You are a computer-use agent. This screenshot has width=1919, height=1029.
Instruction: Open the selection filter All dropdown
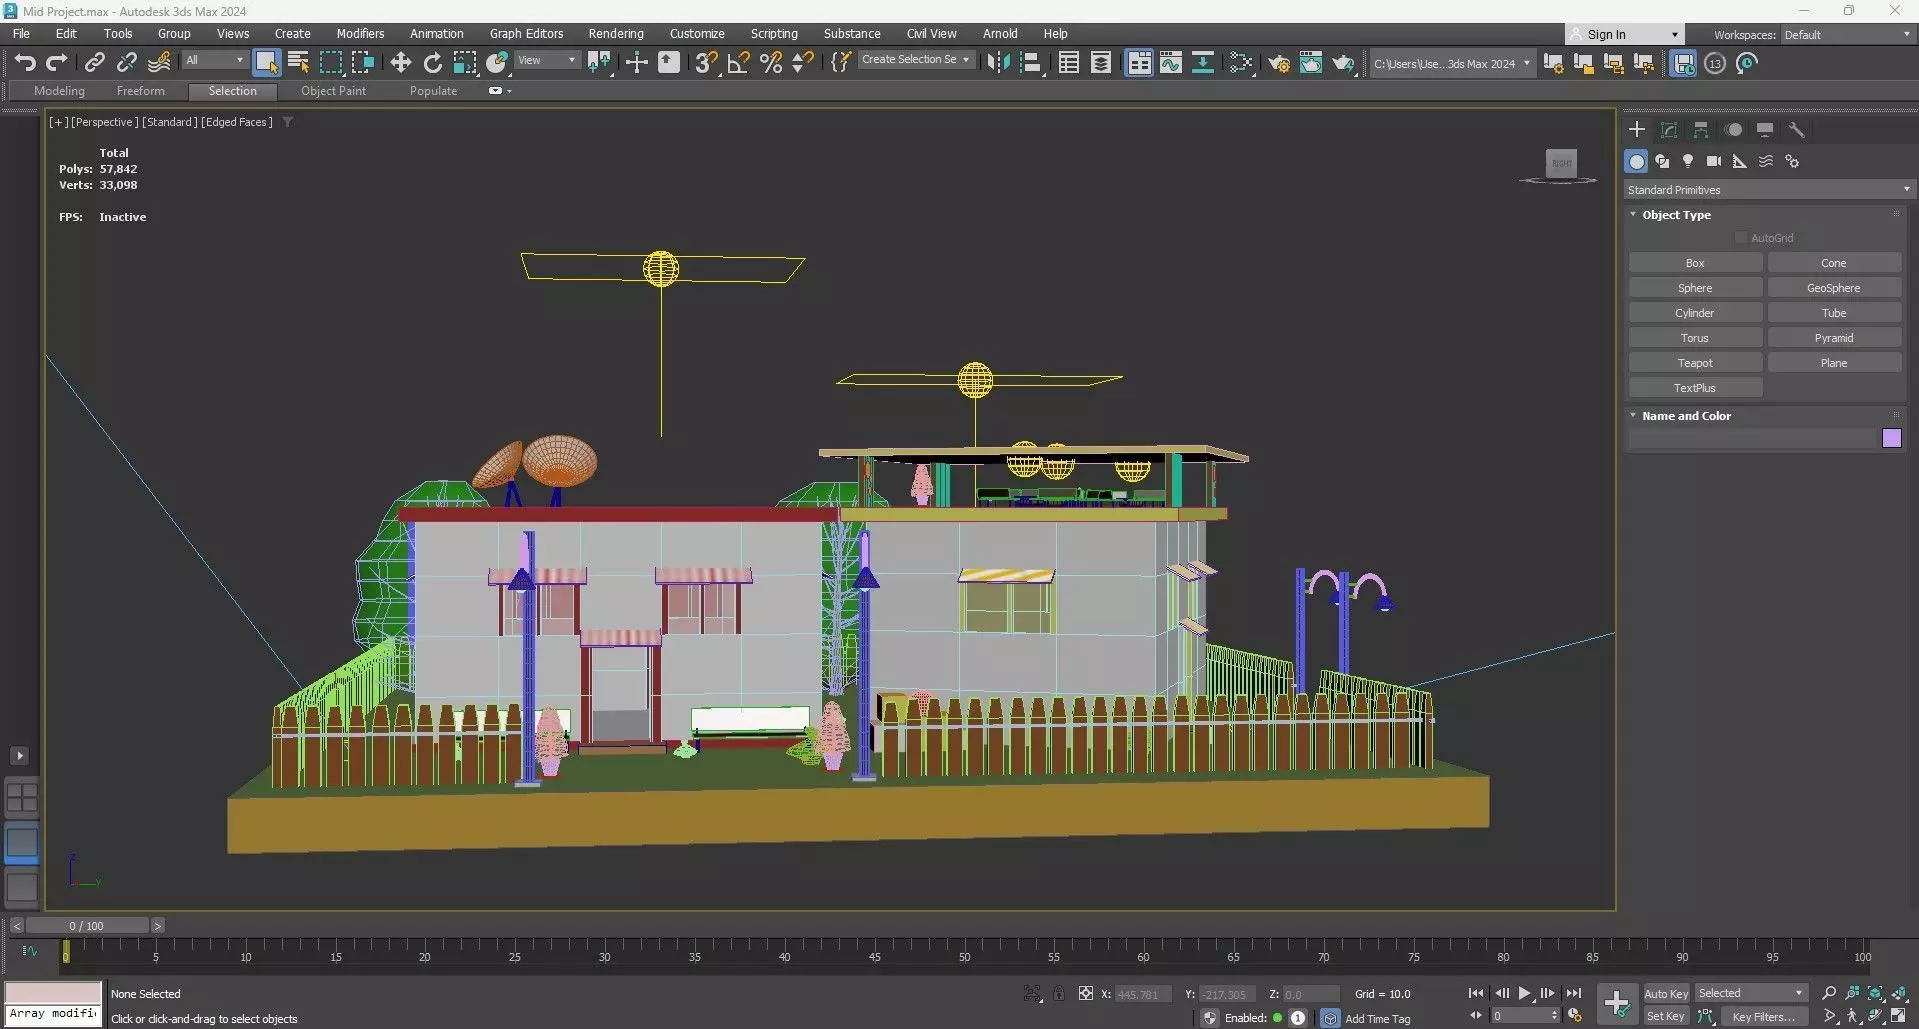214,60
